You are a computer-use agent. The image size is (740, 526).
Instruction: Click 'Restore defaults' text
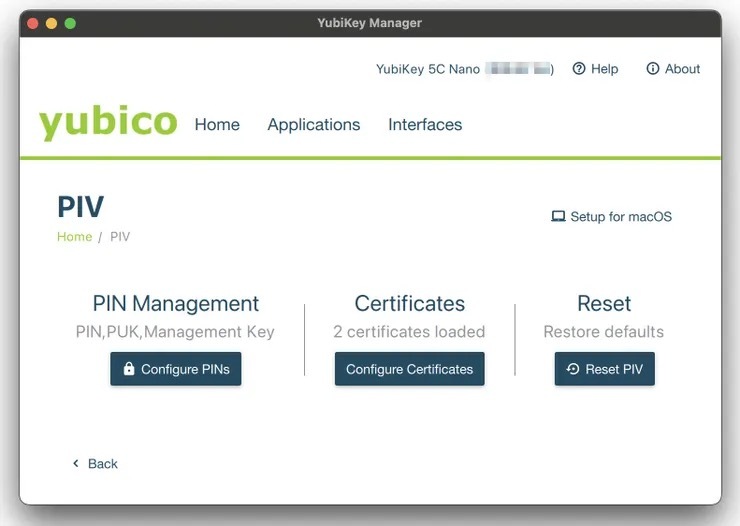tap(604, 332)
